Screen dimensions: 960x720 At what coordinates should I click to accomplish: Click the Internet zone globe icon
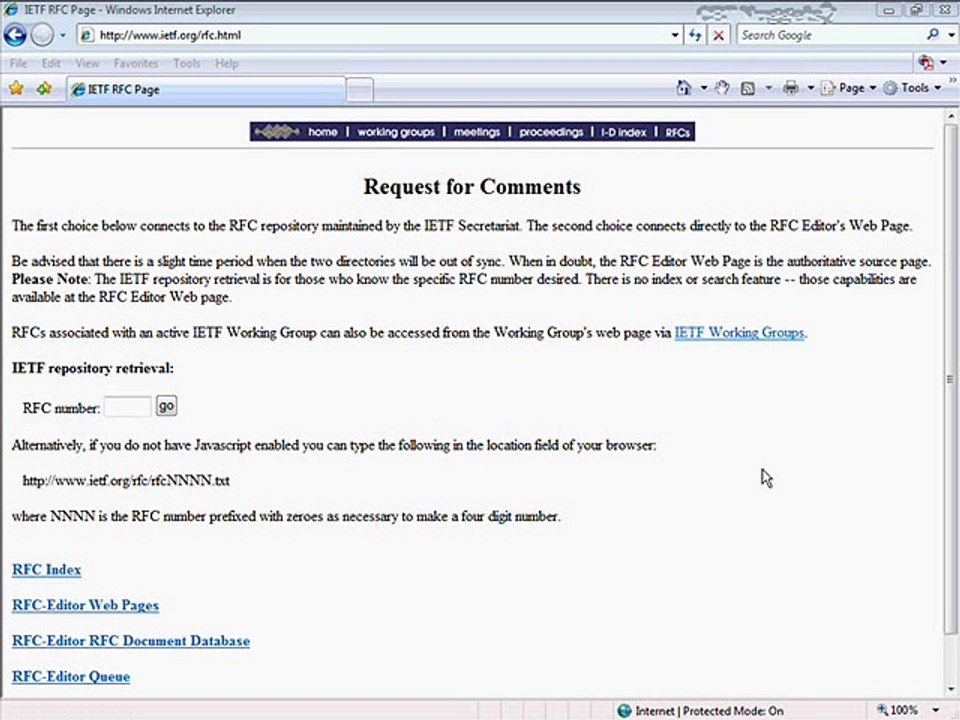[x=624, y=711]
